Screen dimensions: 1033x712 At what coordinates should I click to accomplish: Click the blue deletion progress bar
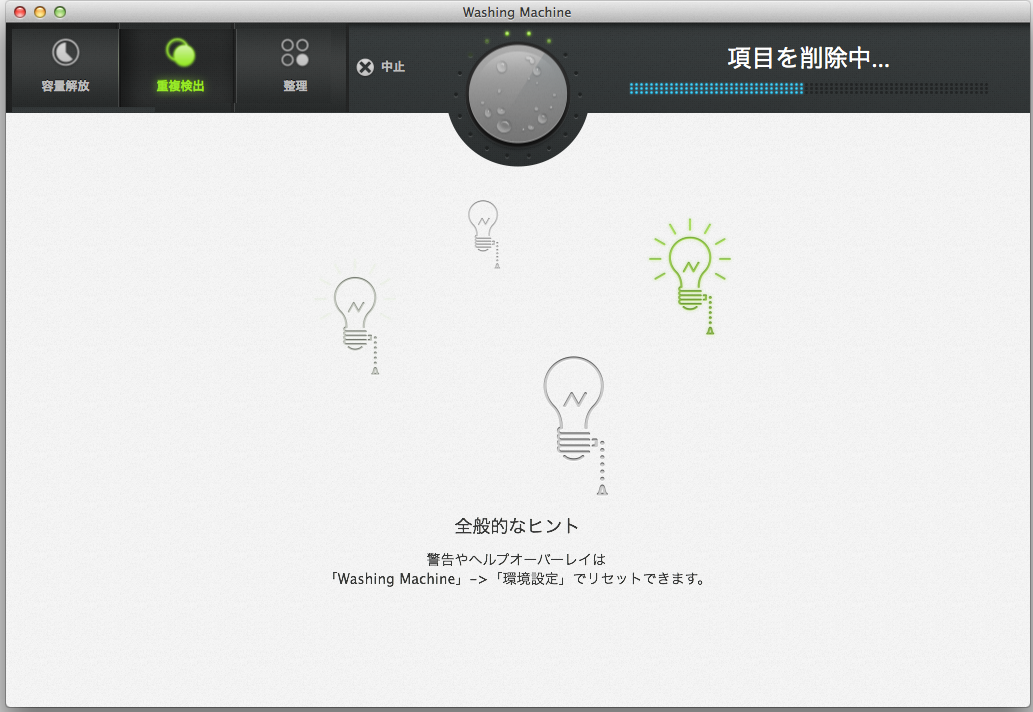[808, 88]
